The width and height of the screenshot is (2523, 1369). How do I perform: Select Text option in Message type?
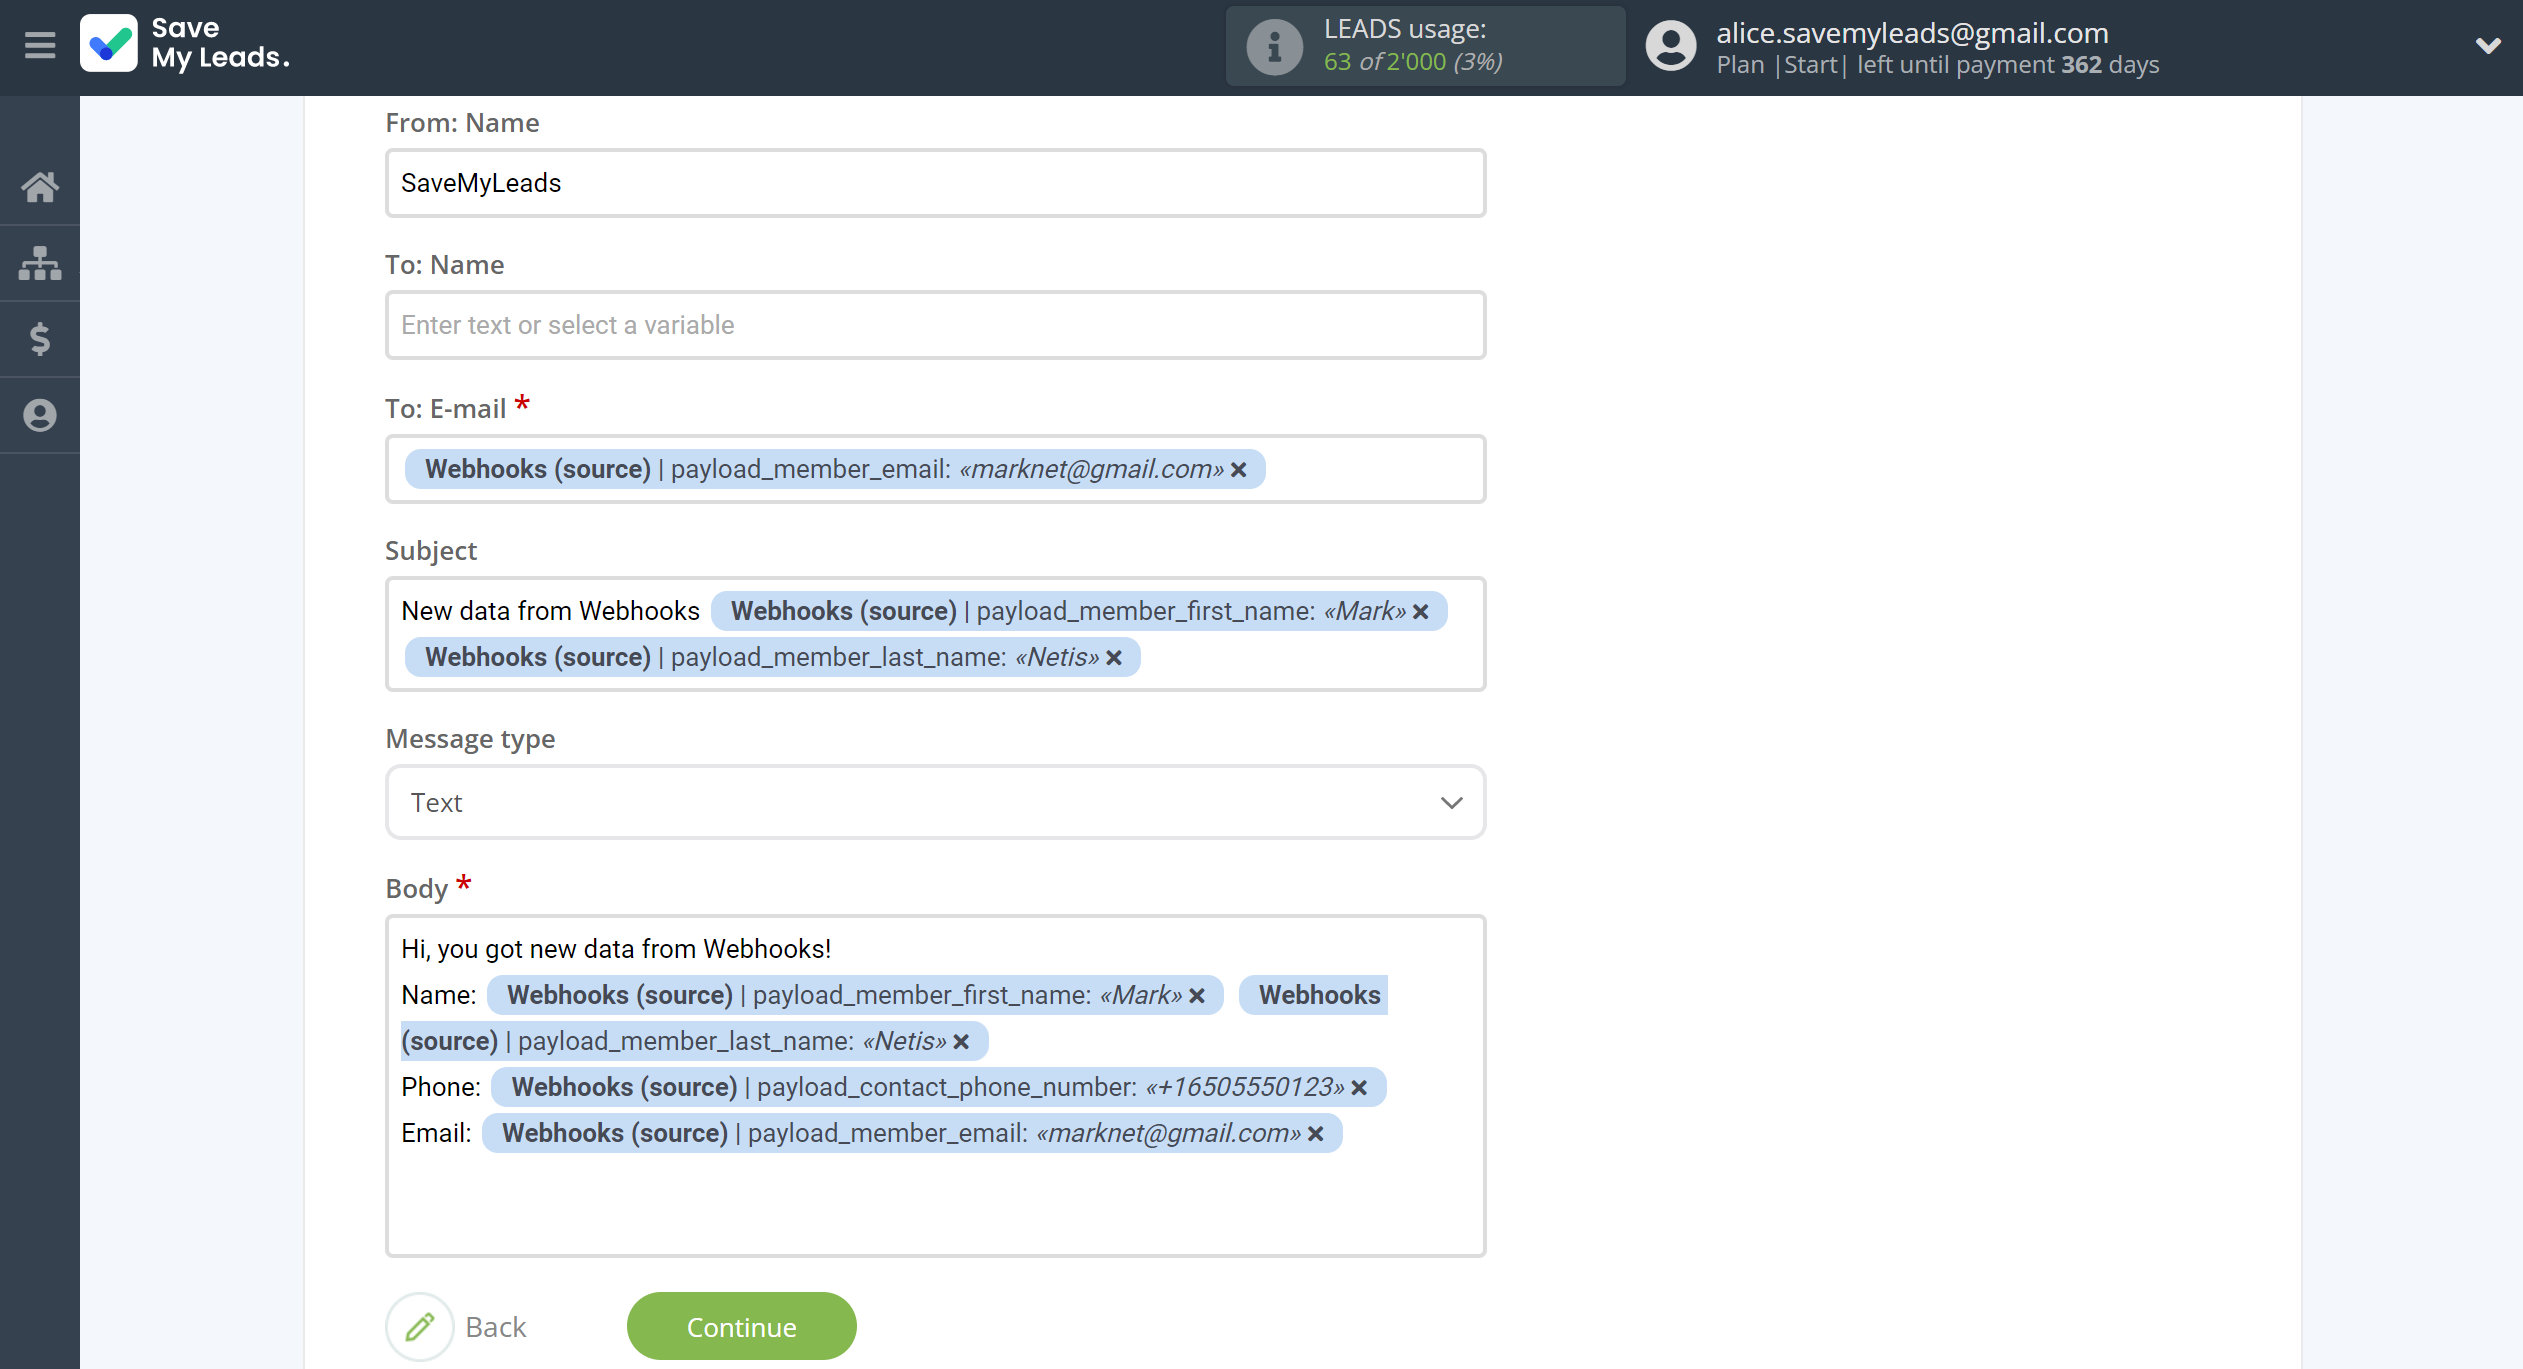934,803
